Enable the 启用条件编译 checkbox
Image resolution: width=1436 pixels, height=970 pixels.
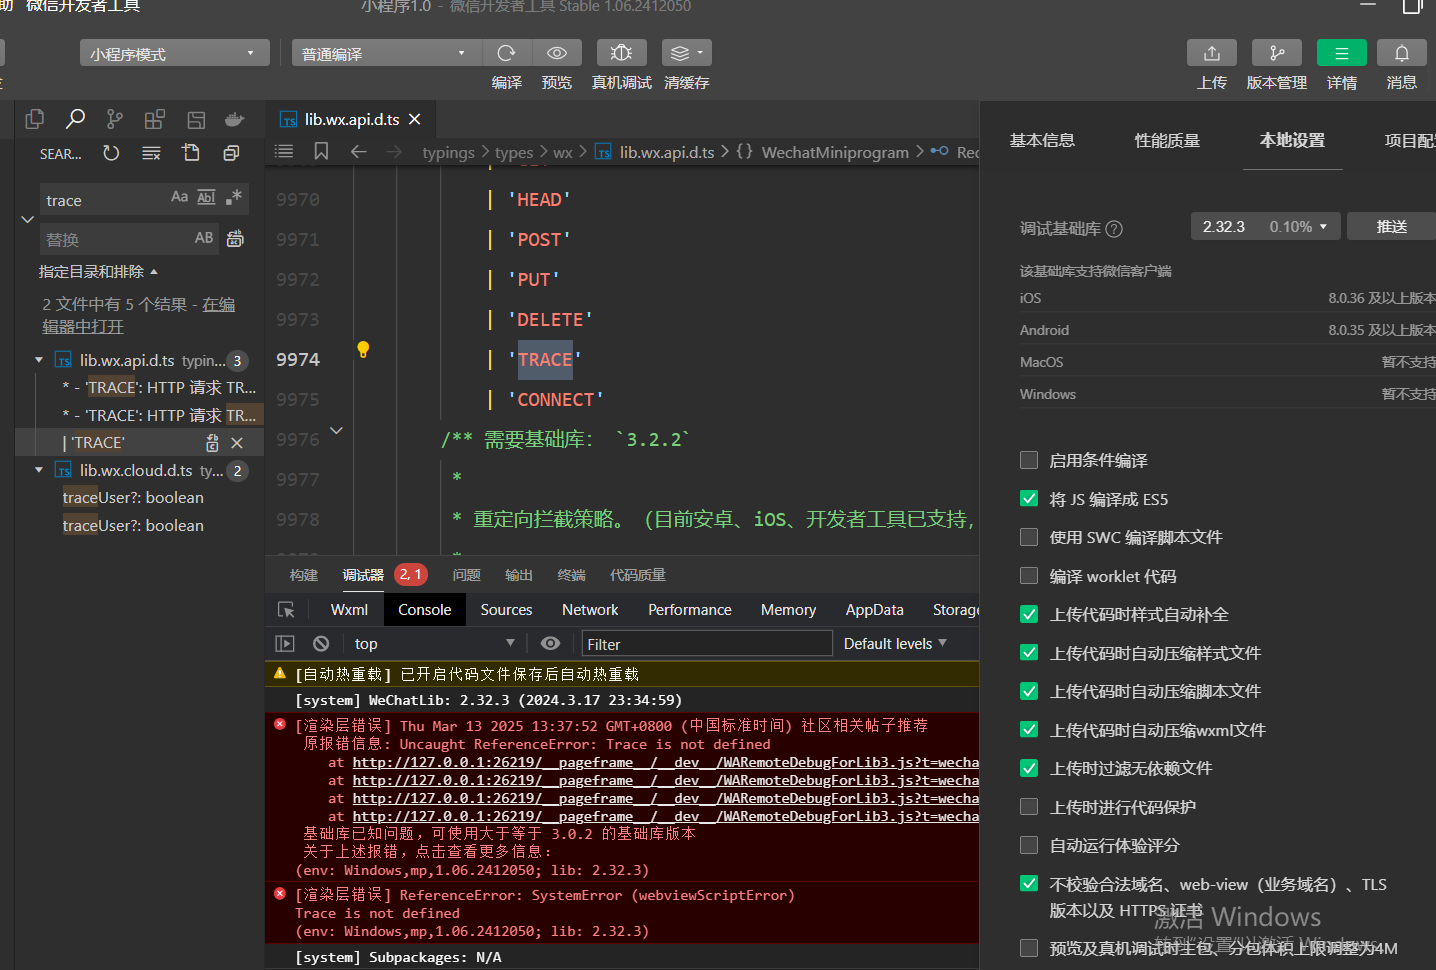1028,460
